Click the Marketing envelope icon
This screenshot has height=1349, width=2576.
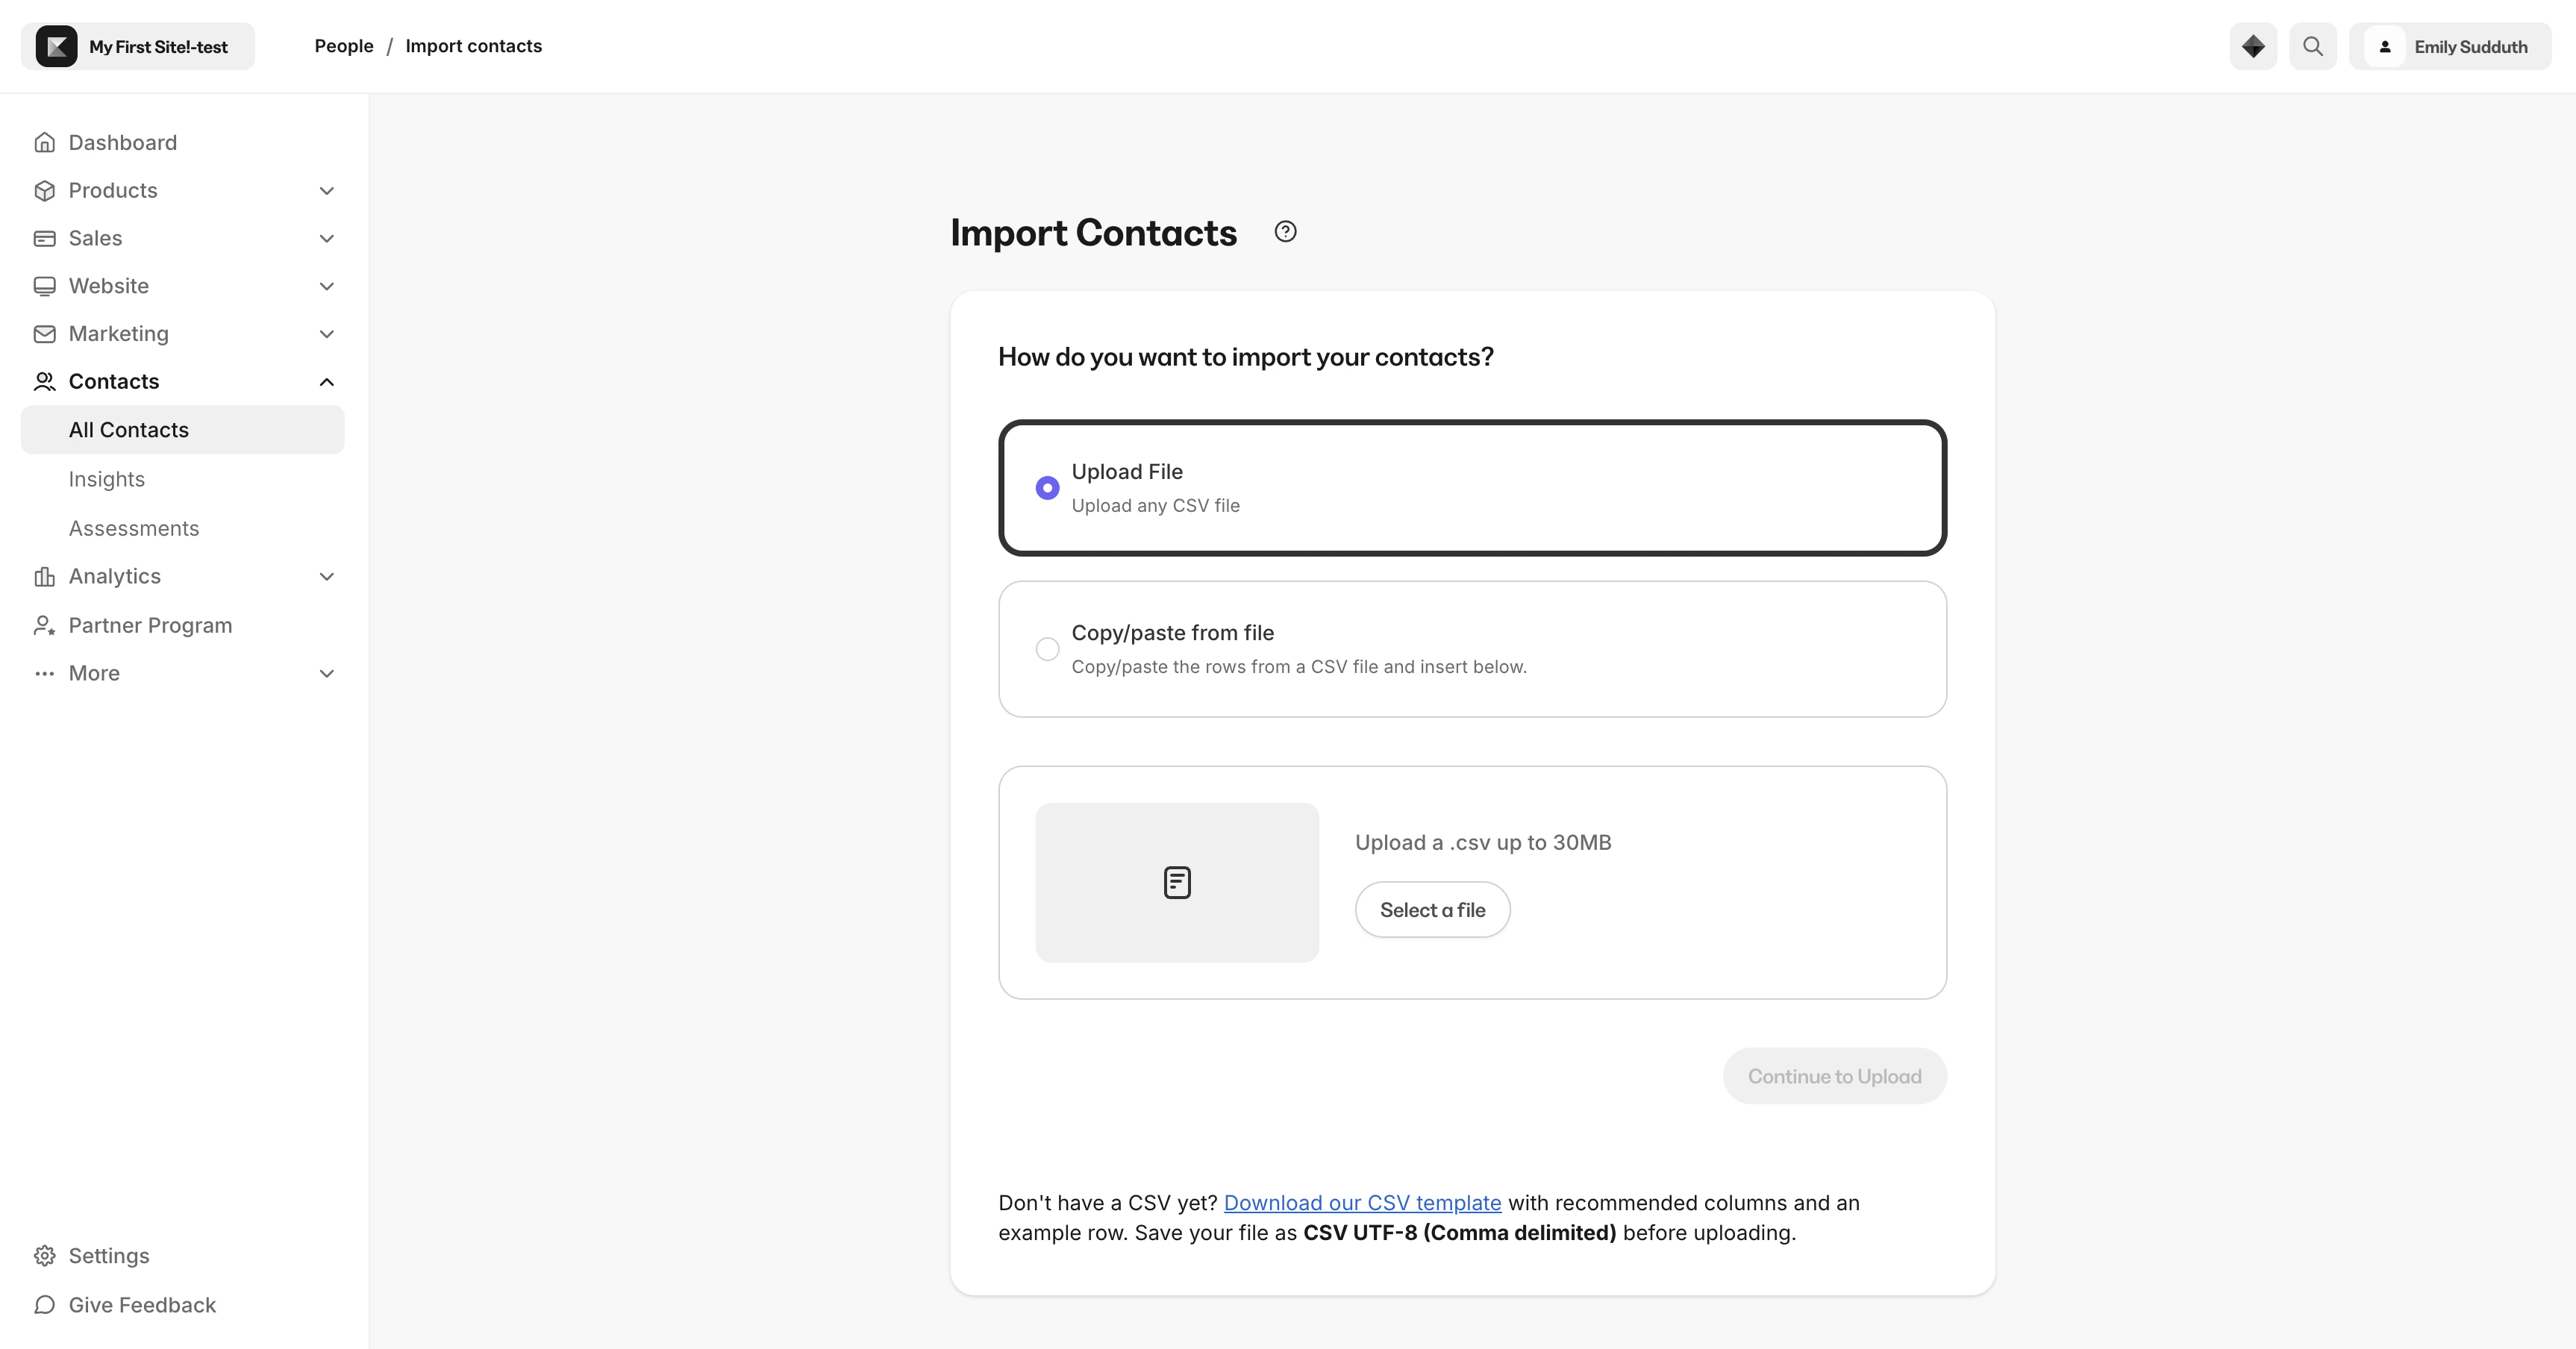45,333
